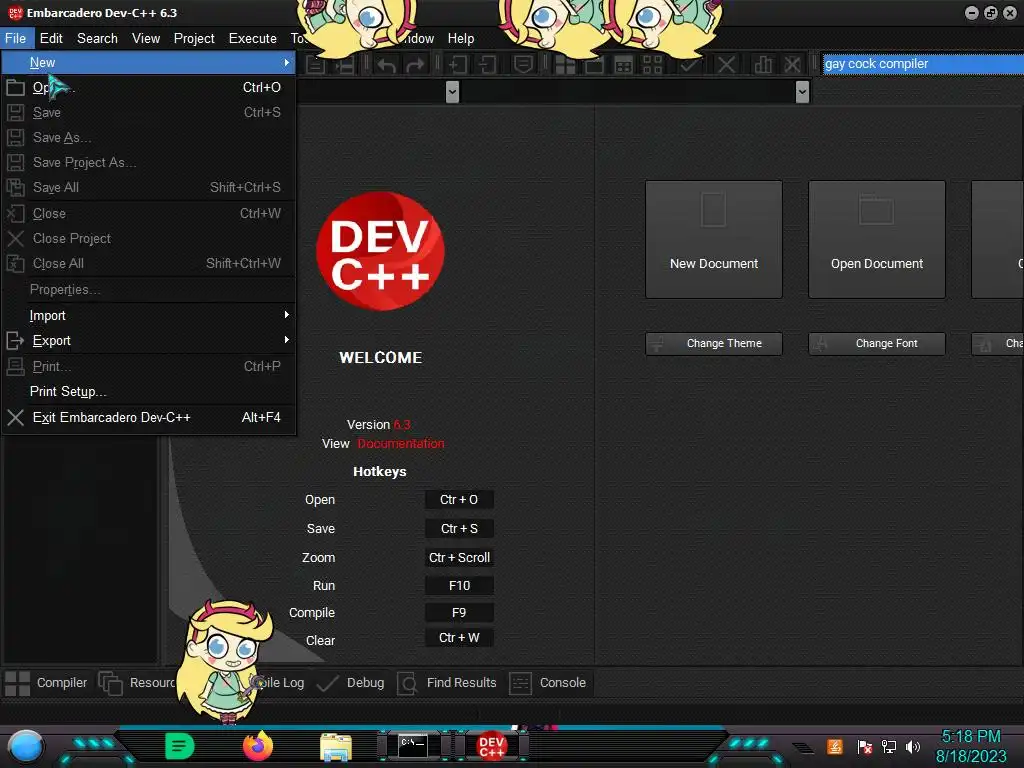Click the Change Font button
The width and height of the screenshot is (1024, 768).
(876, 344)
